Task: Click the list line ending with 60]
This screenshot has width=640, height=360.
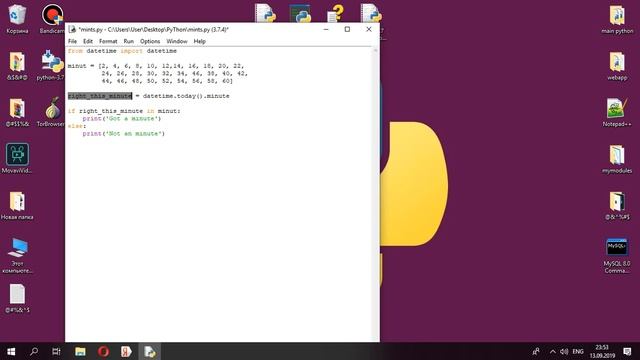Action: coord(167,81)
